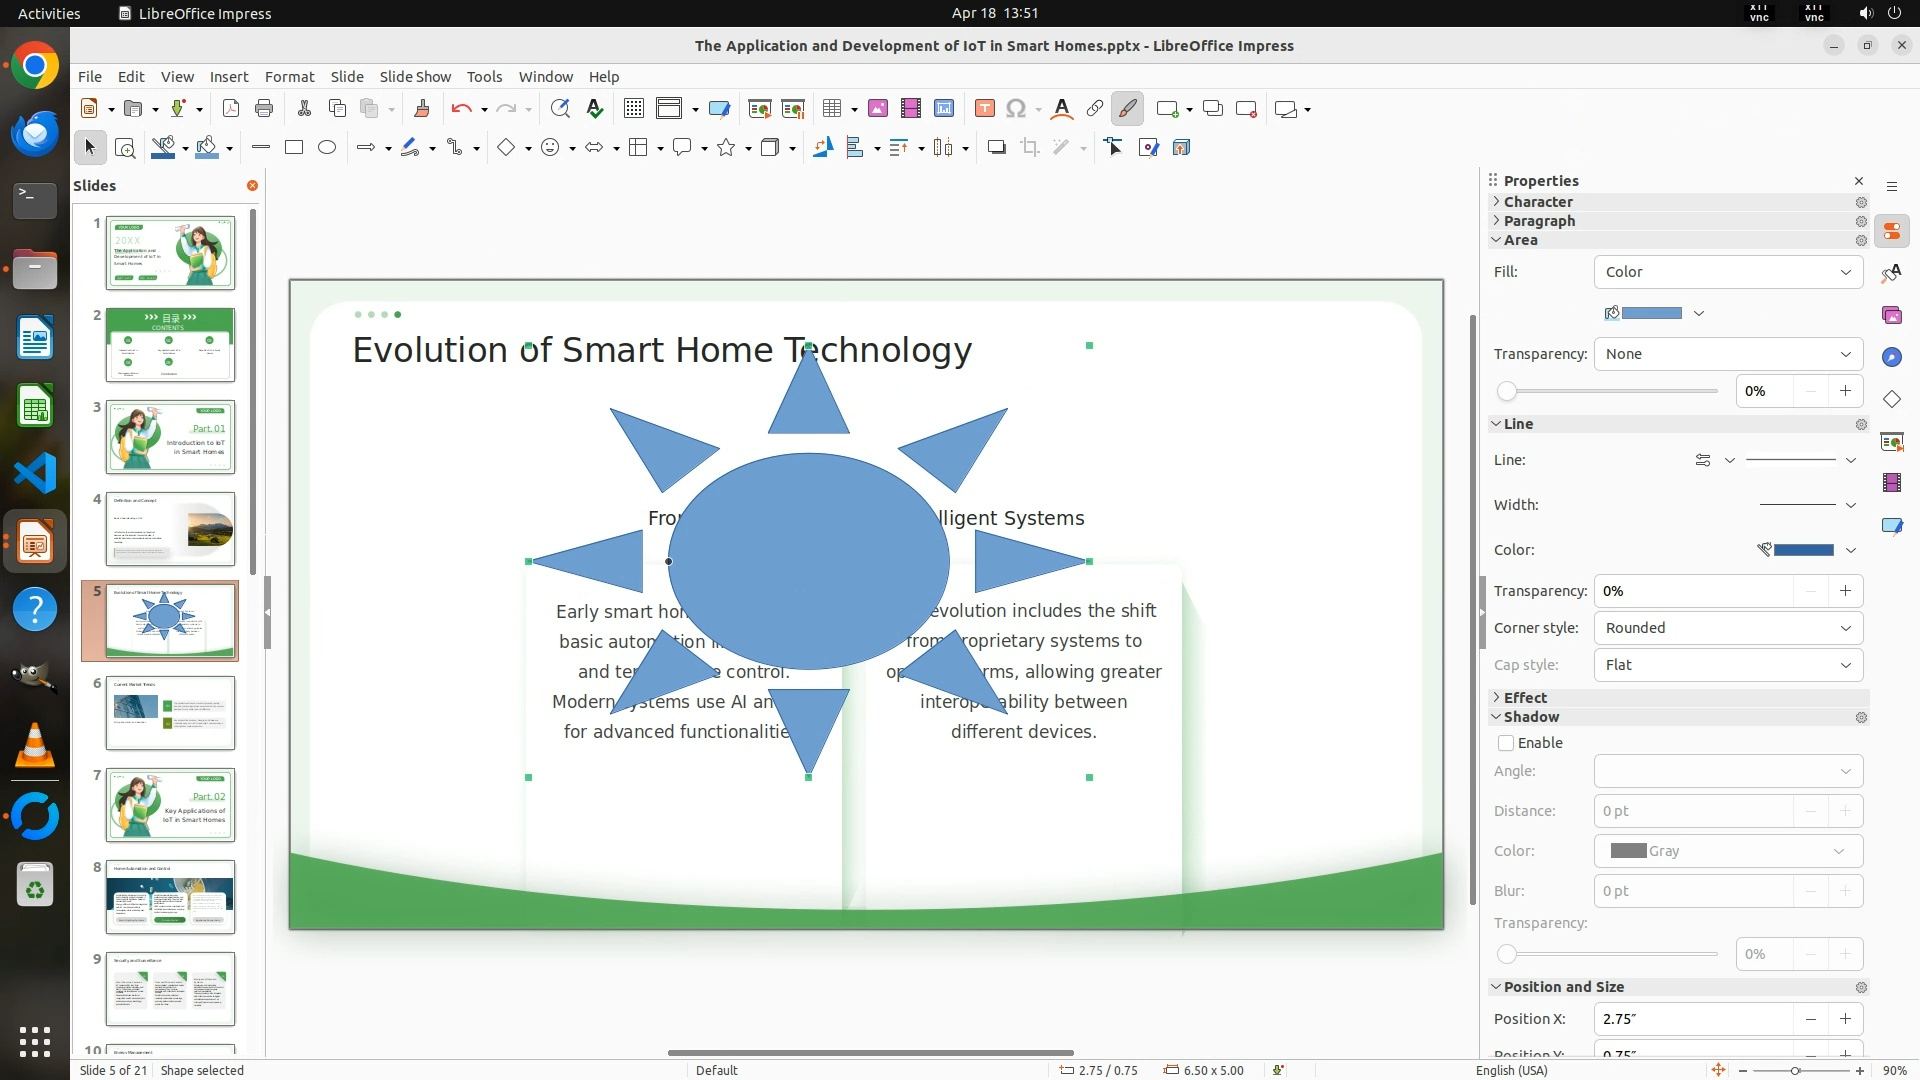Open the Corner style dropdown
Screen dimensions: 1920x1080
1727,628
